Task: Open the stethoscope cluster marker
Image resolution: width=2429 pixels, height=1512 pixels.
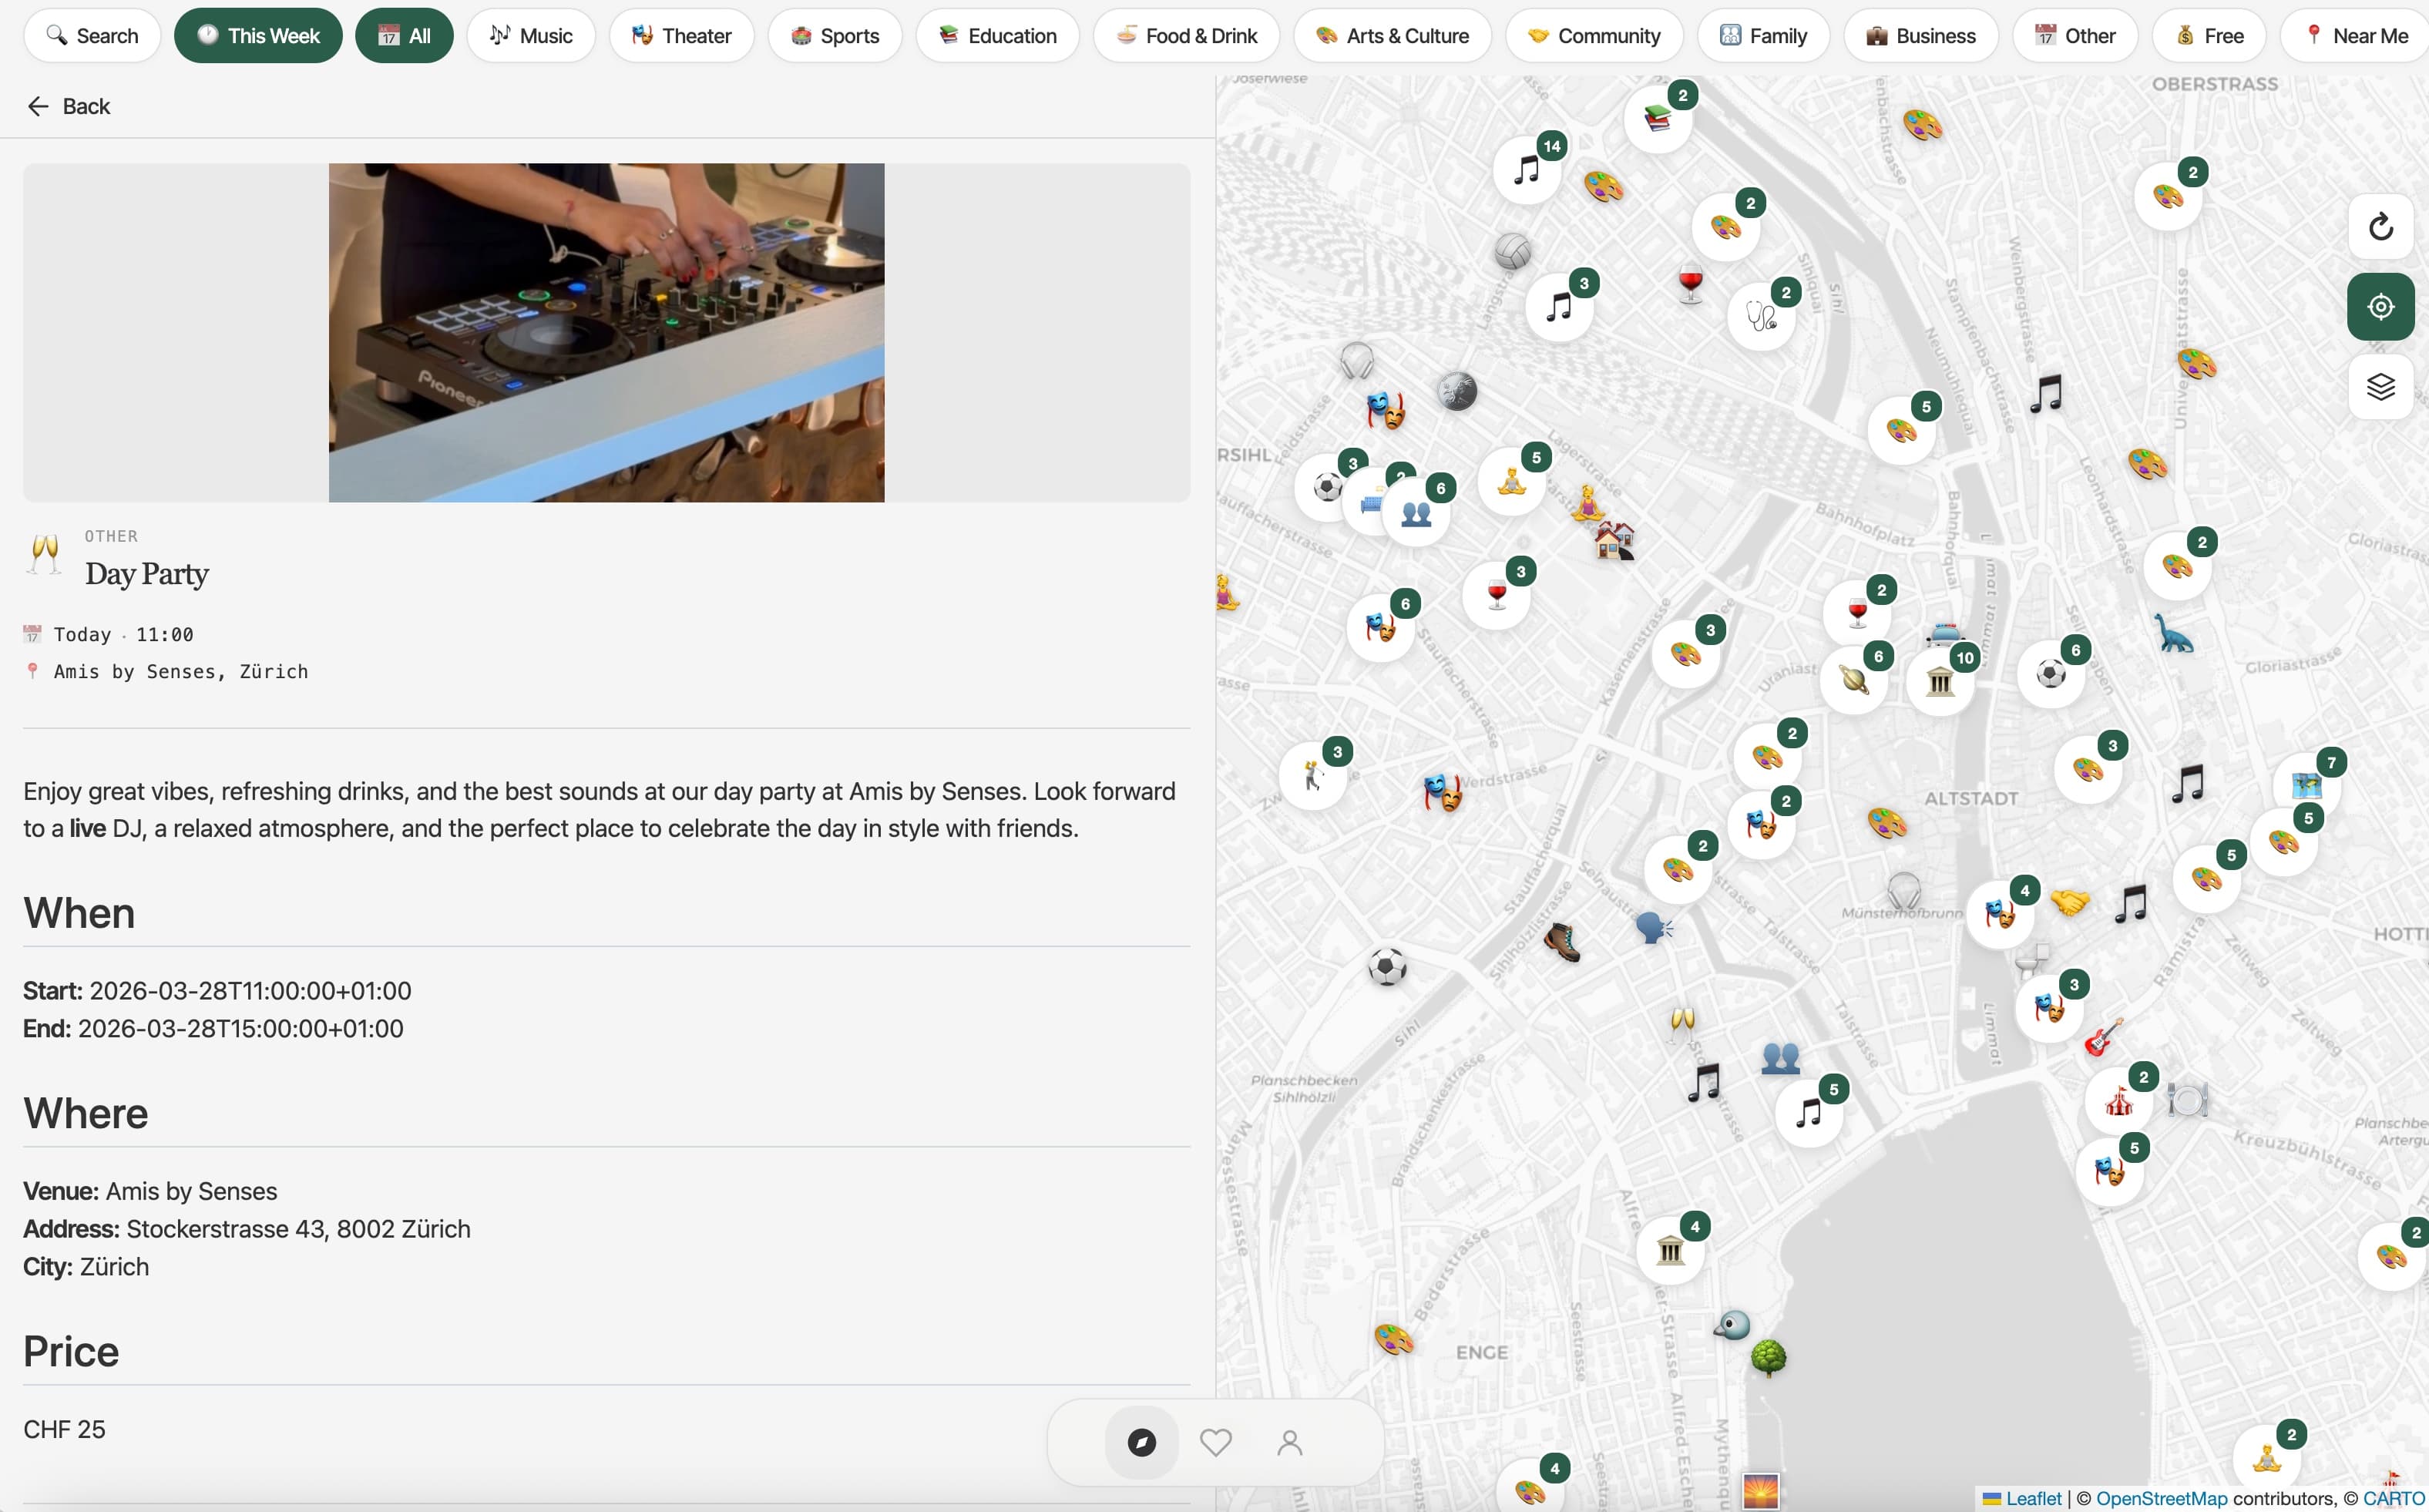Action: click(x=1761, y=316)
